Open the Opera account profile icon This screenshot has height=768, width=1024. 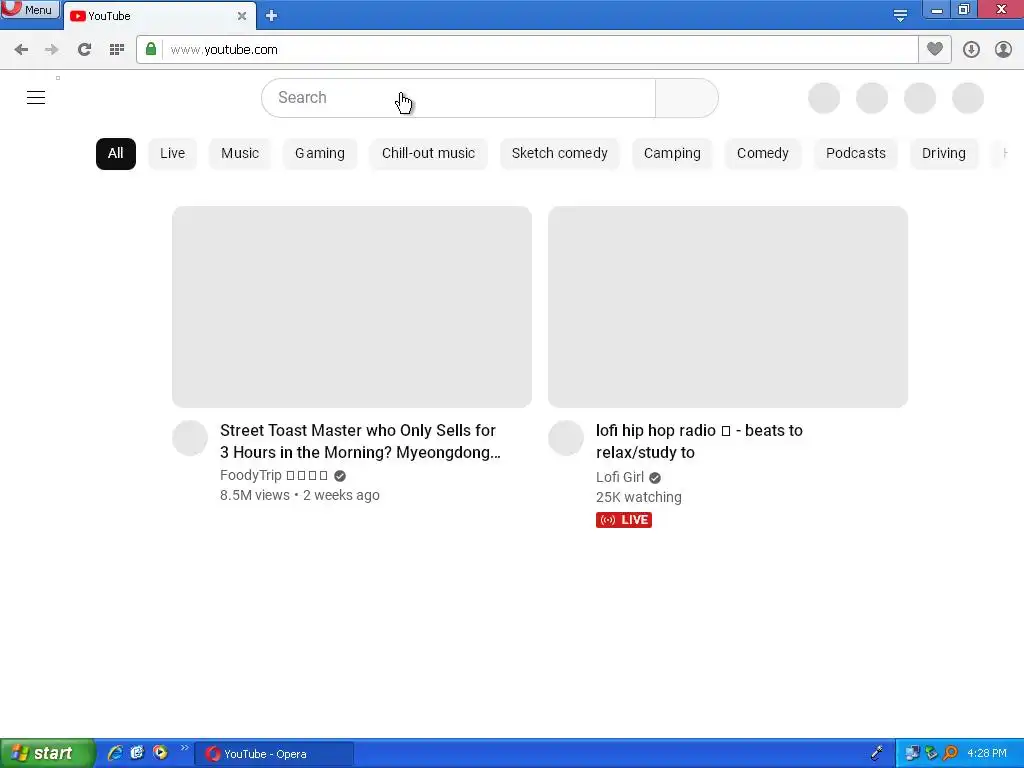pos(1003,50)
